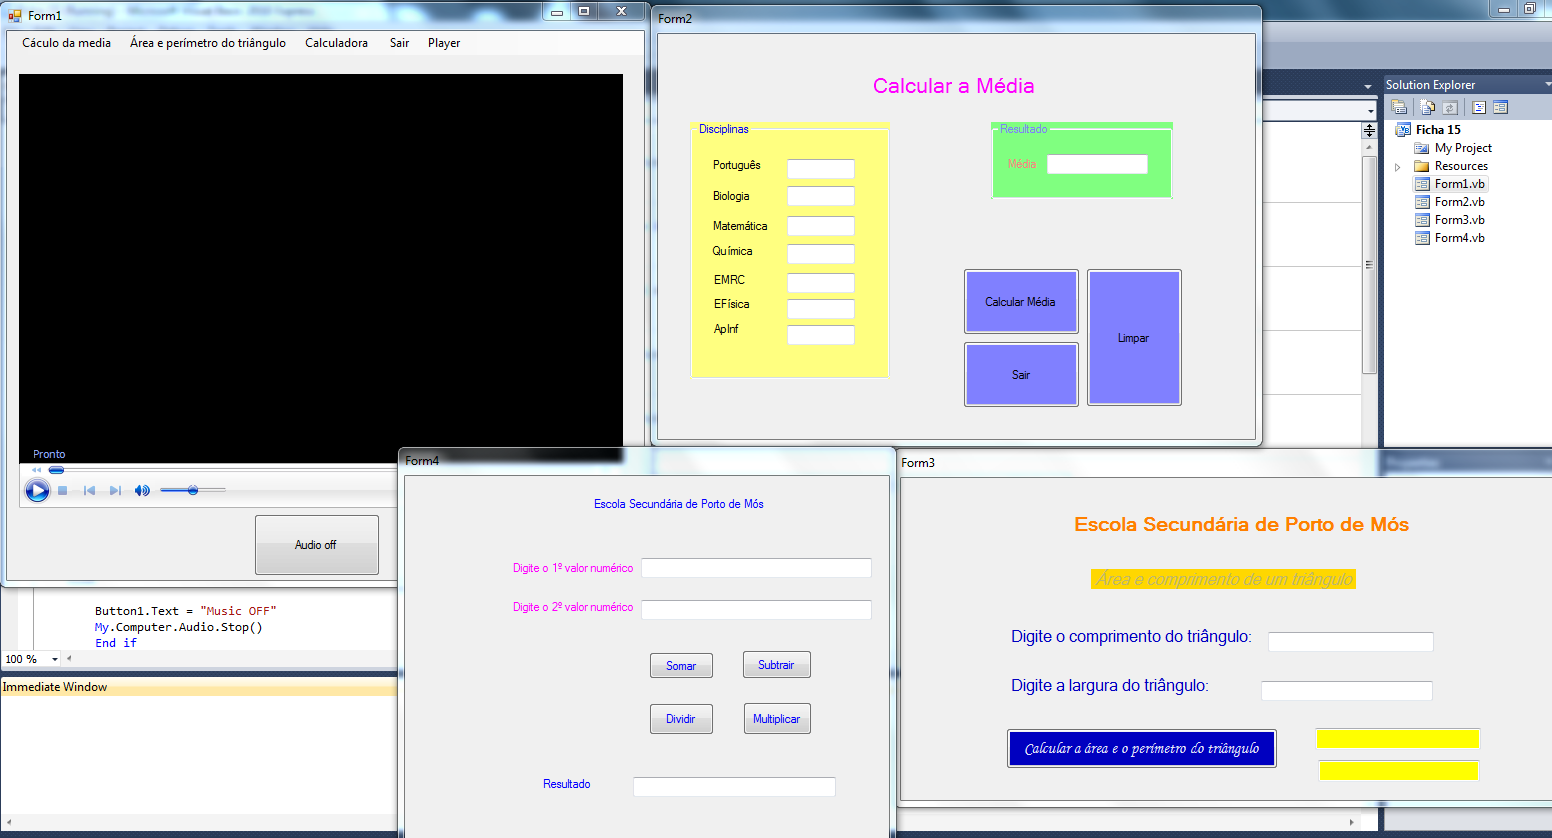Open the Cáculo da media menu
Screen dimensions: 1552x838
click(66, 43)
